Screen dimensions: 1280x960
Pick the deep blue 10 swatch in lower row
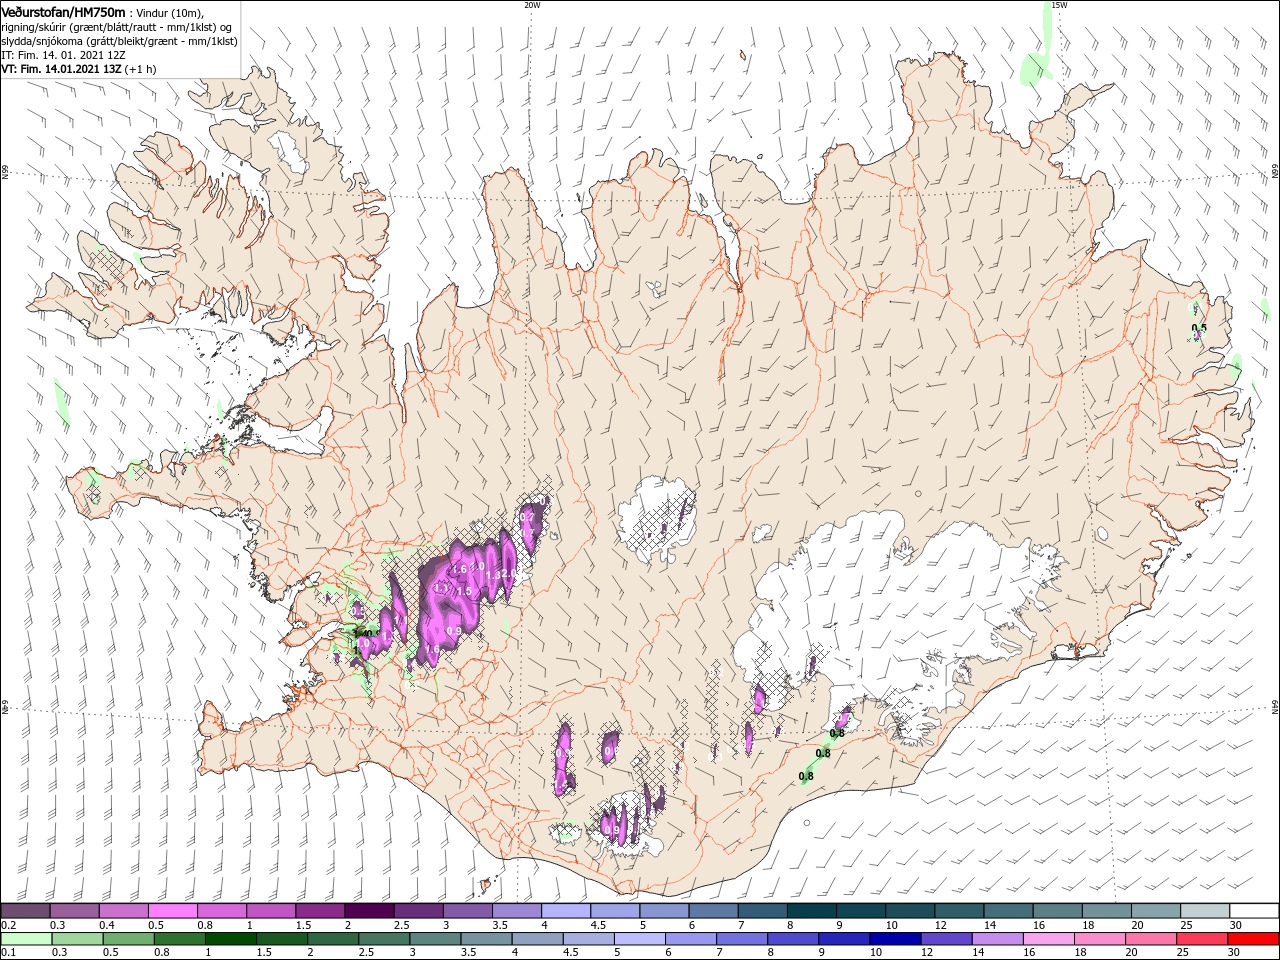click(x=894, y=939)
